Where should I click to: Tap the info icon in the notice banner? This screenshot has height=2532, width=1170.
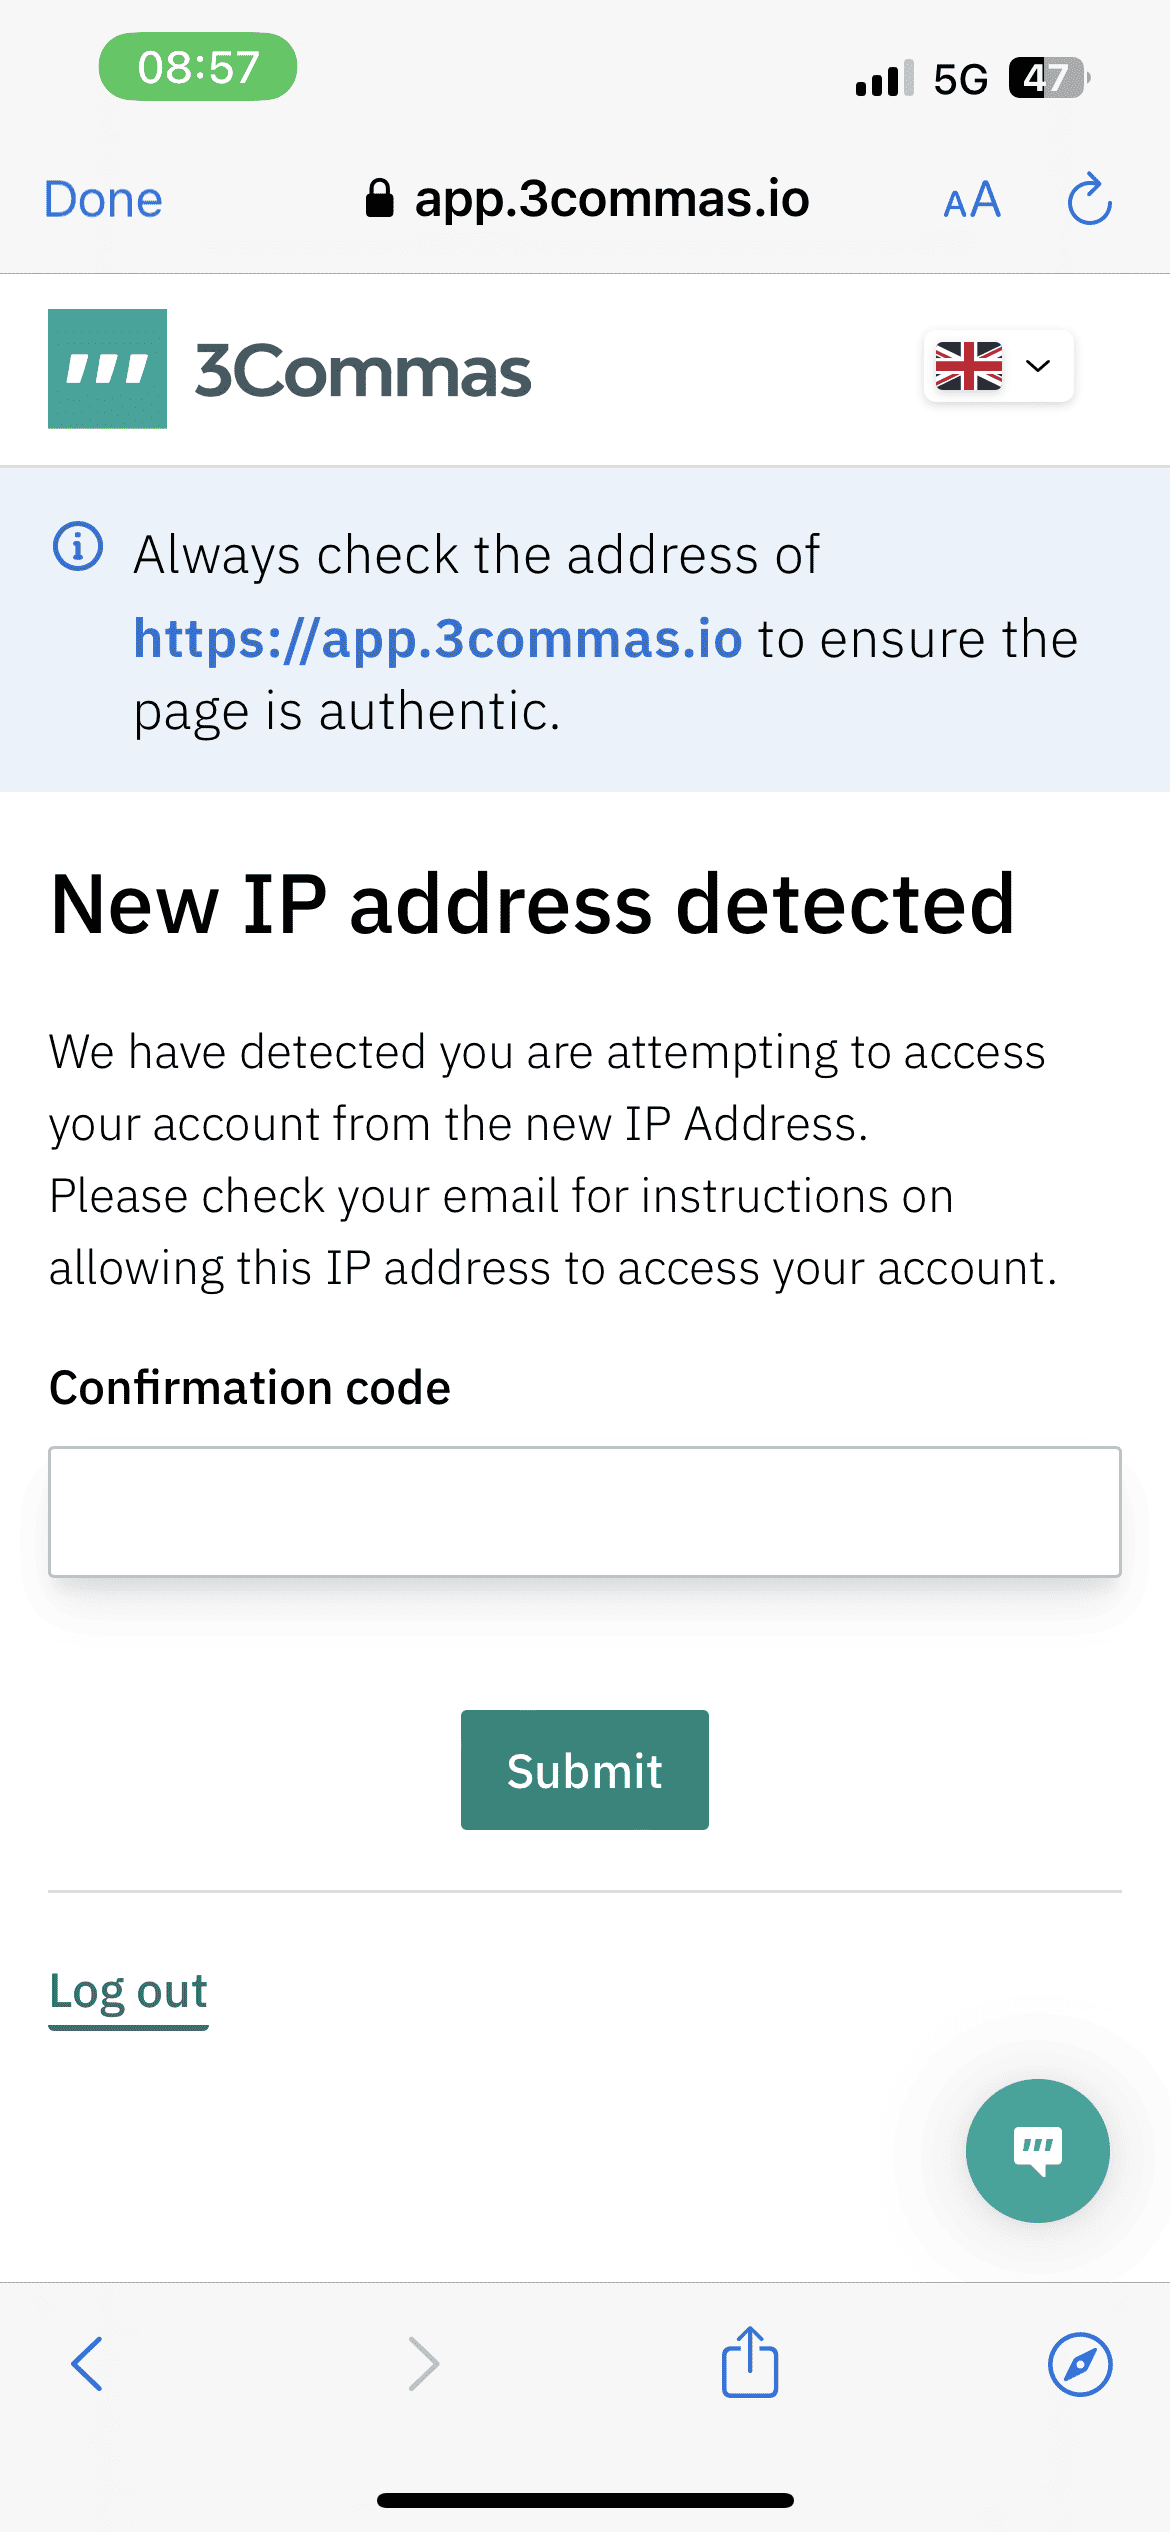click(x=78, y=547)
